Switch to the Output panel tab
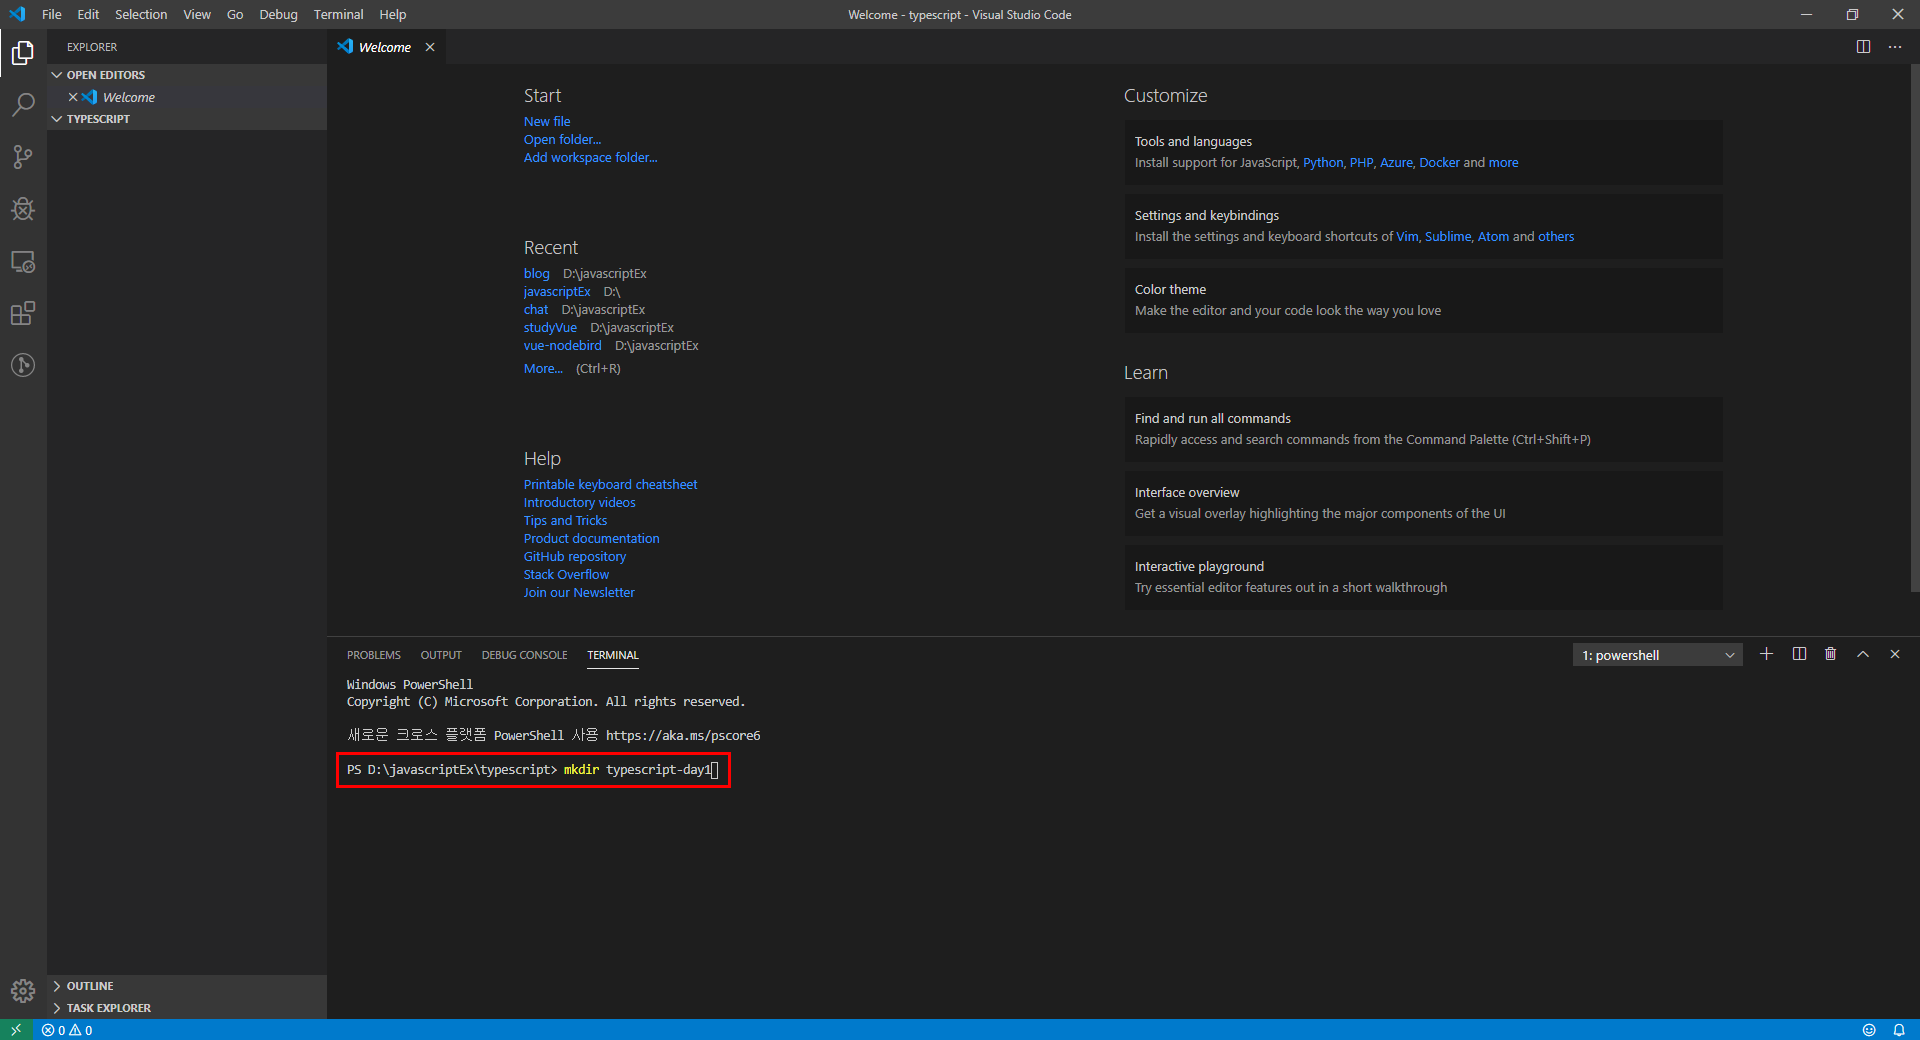The image size is (1920, 1040). tap(441, 655)
